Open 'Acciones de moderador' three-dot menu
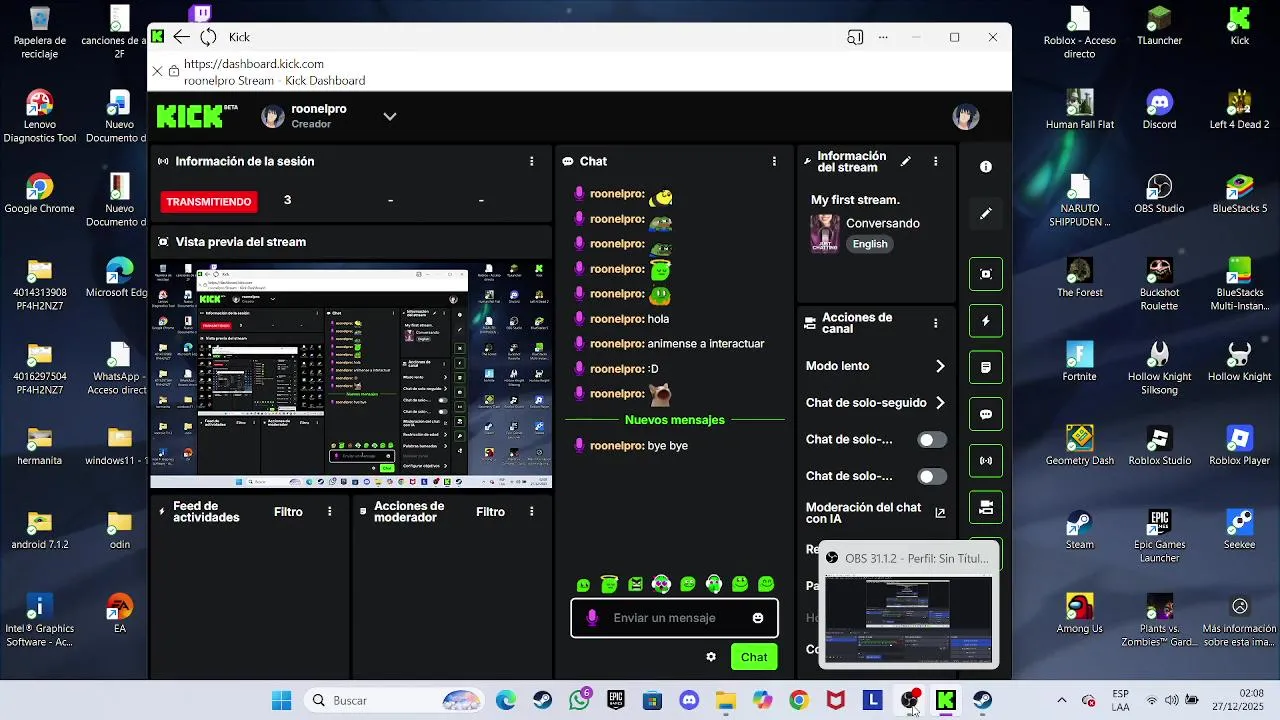1280x720 pixels. pos(532,511)
